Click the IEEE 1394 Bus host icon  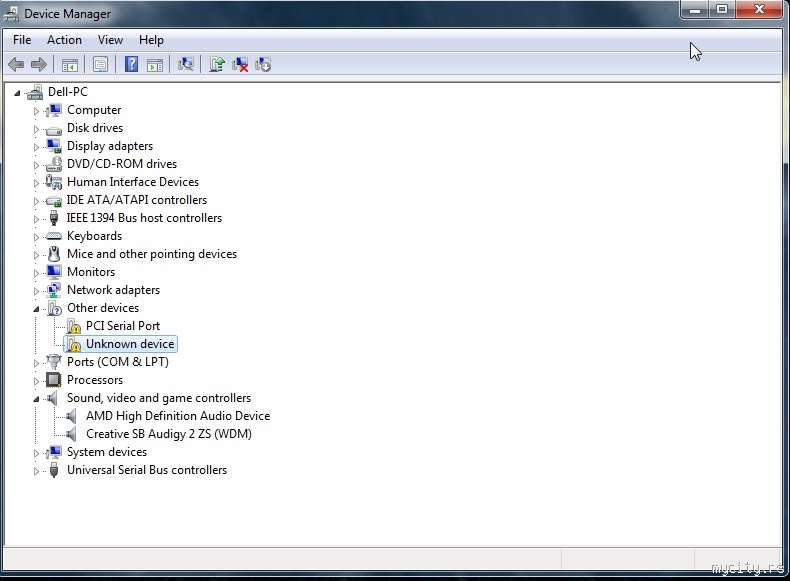tap(54, 218)
